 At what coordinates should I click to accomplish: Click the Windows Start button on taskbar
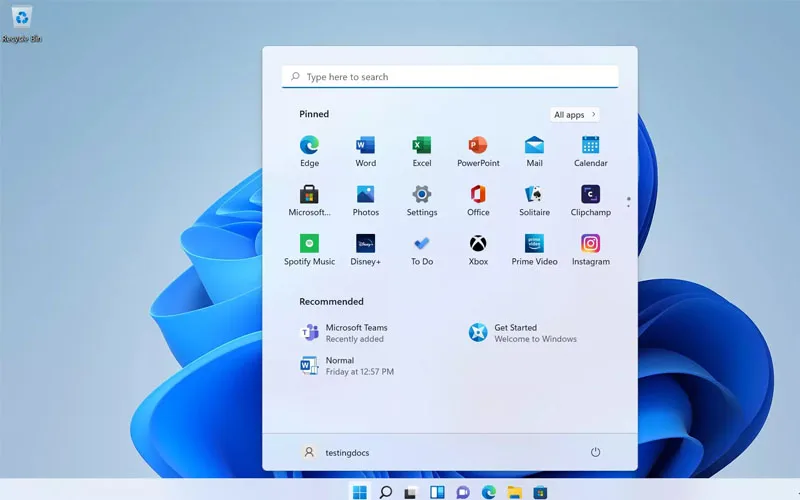(x=360, y=491)
